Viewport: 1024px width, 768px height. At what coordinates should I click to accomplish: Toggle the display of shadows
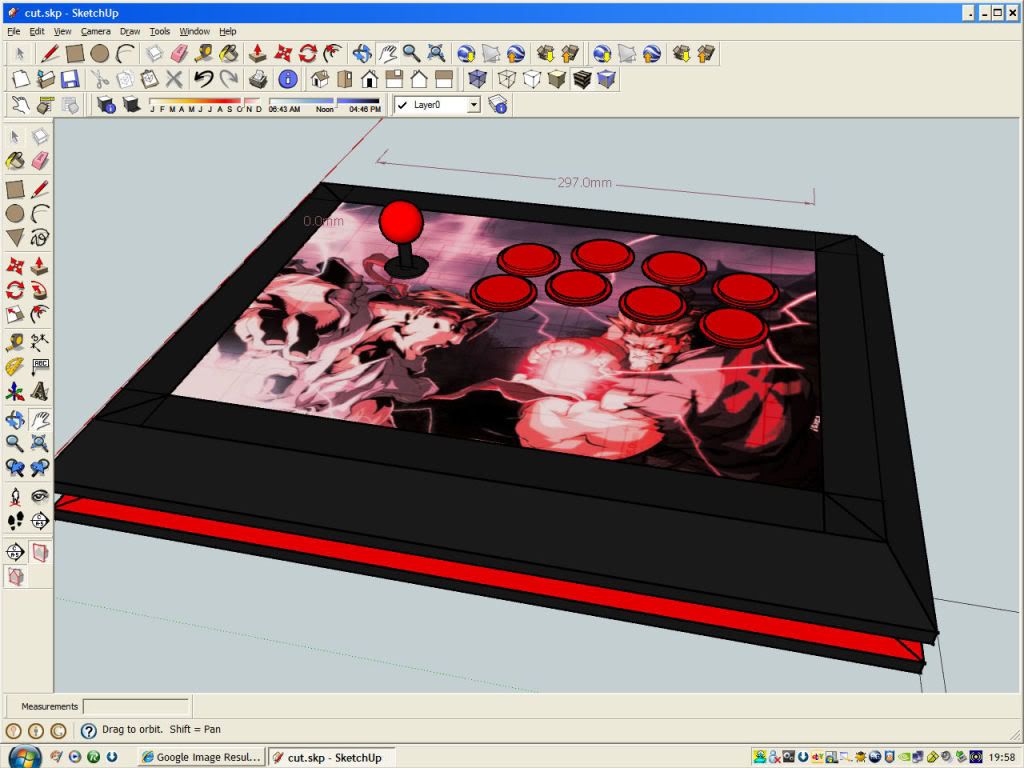point(131,104)
